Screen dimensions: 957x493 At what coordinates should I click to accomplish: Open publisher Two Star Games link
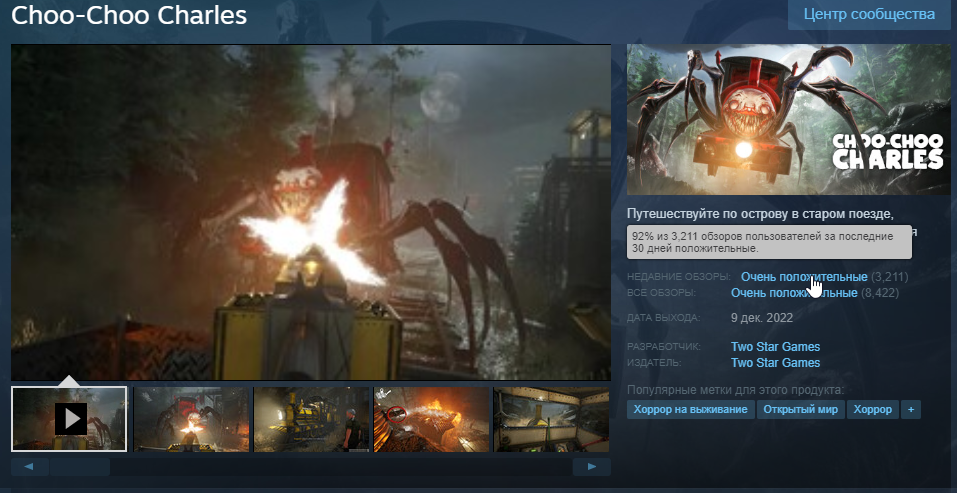[775, 363]
